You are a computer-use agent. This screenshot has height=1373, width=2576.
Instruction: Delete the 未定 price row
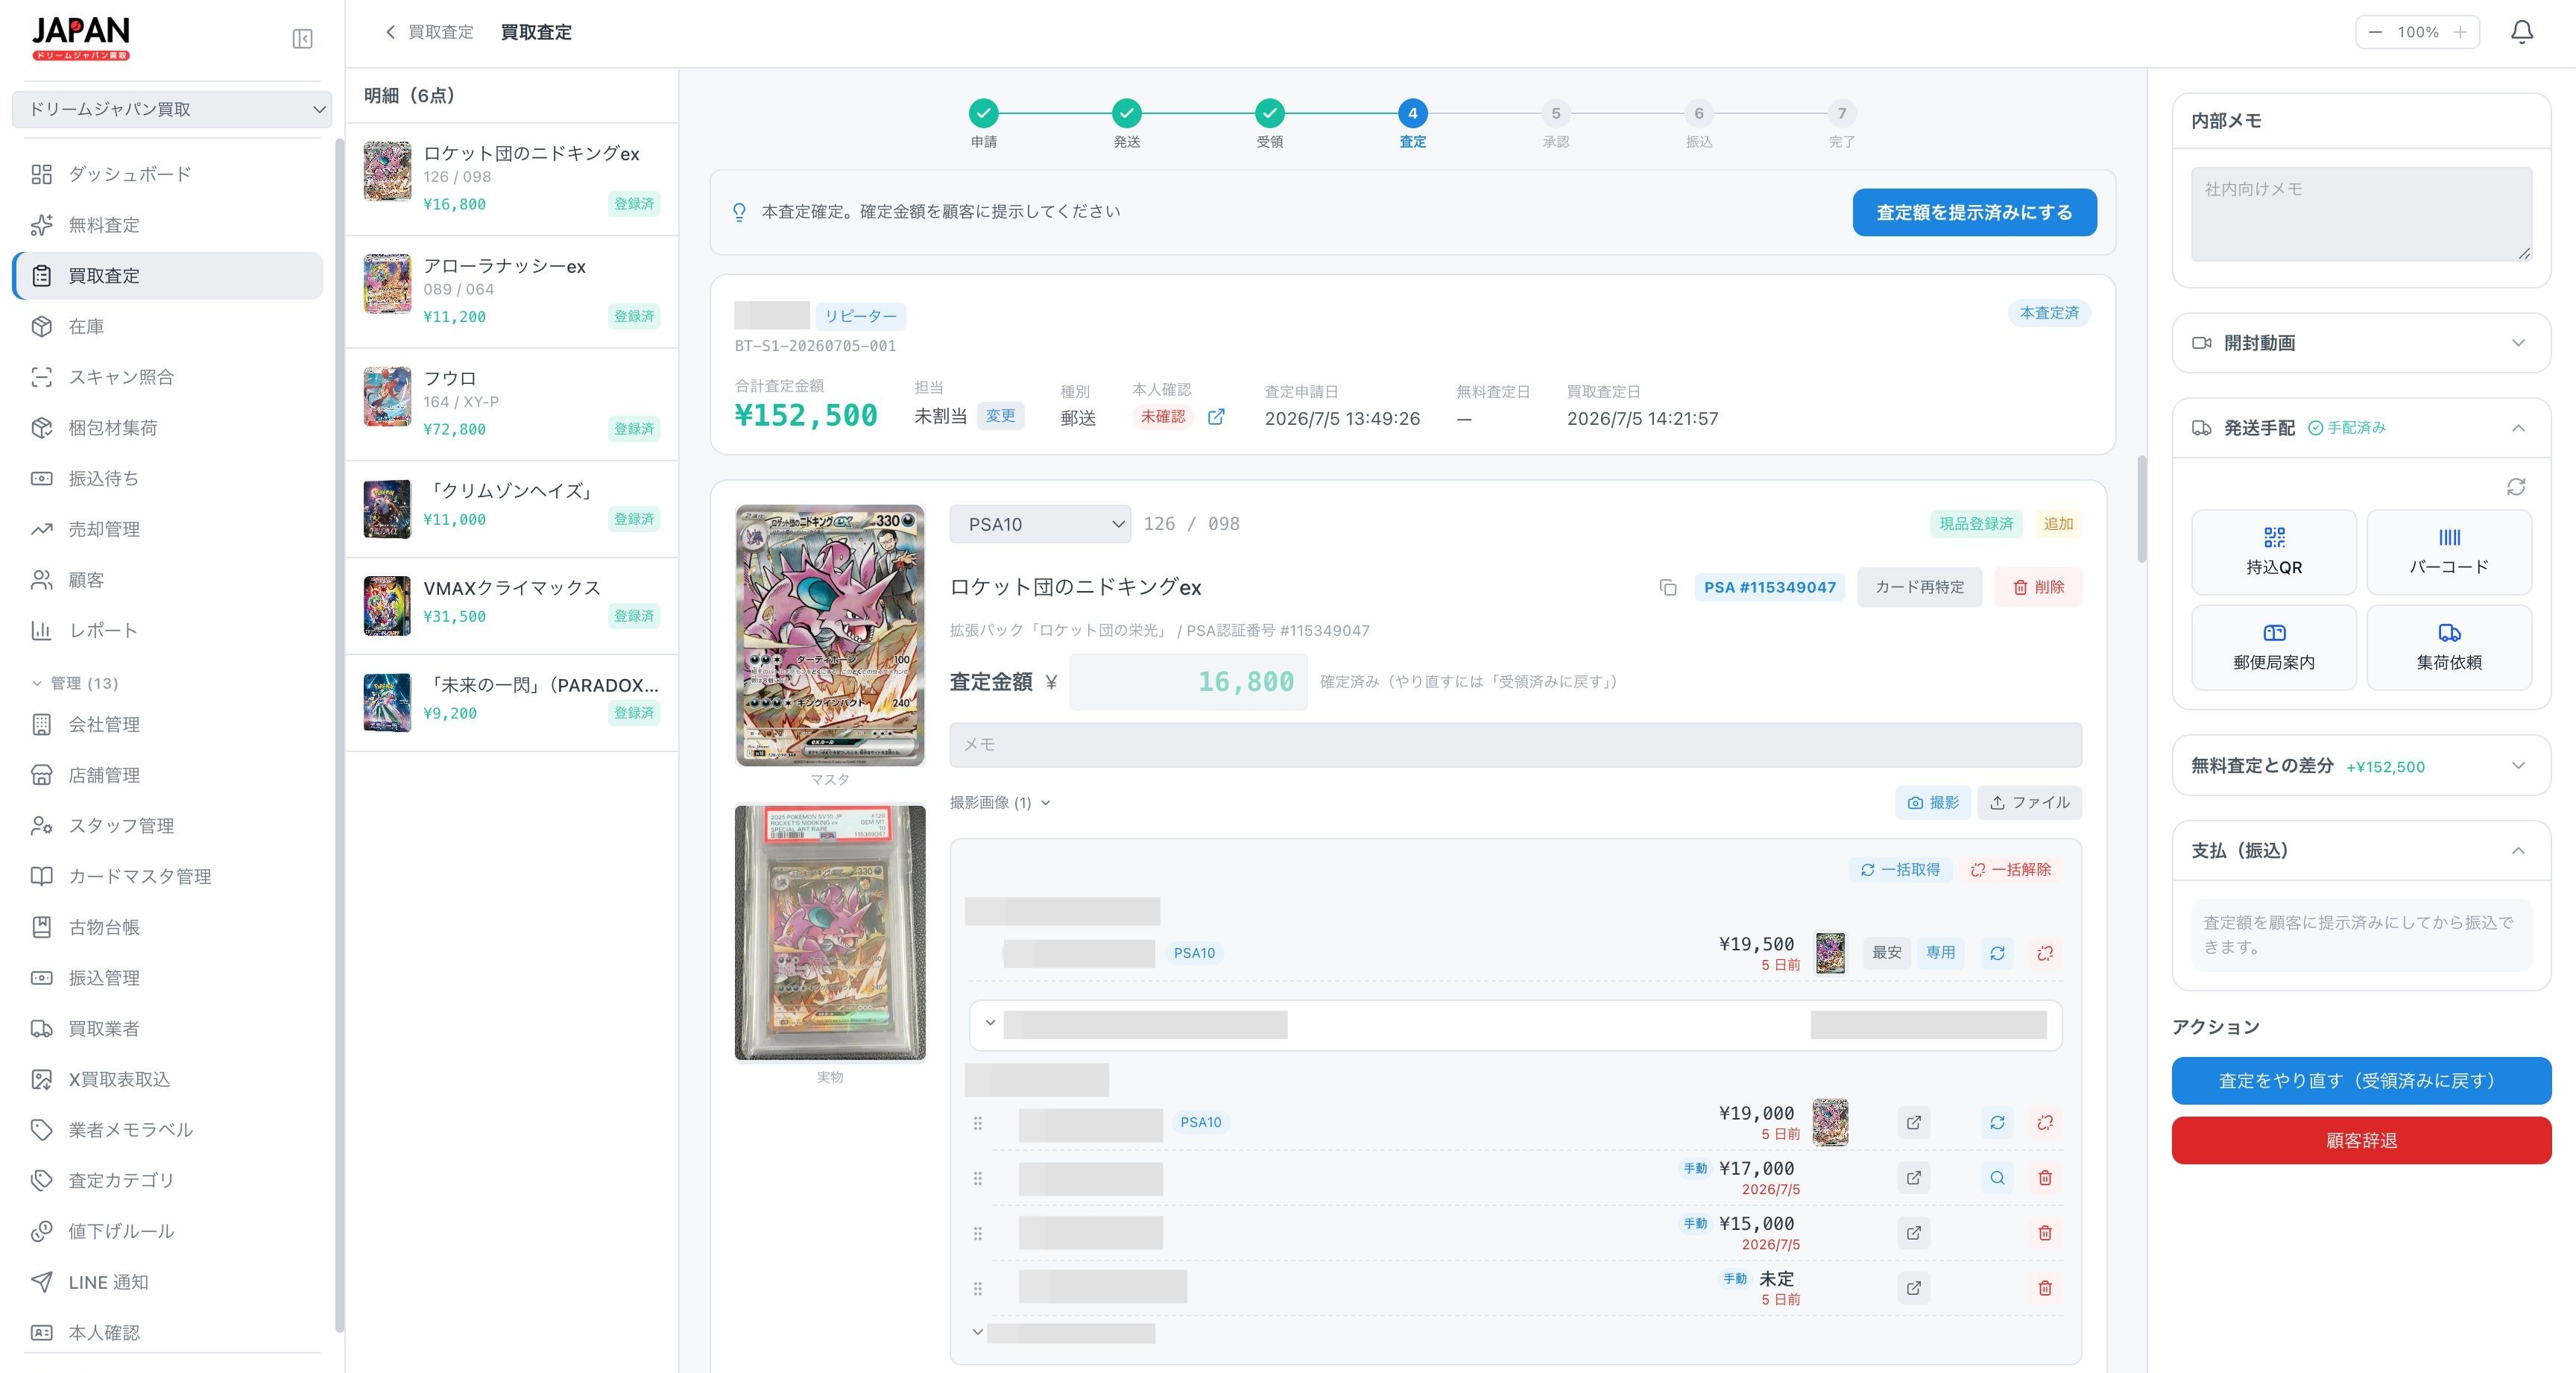tap(2045, 1288)
